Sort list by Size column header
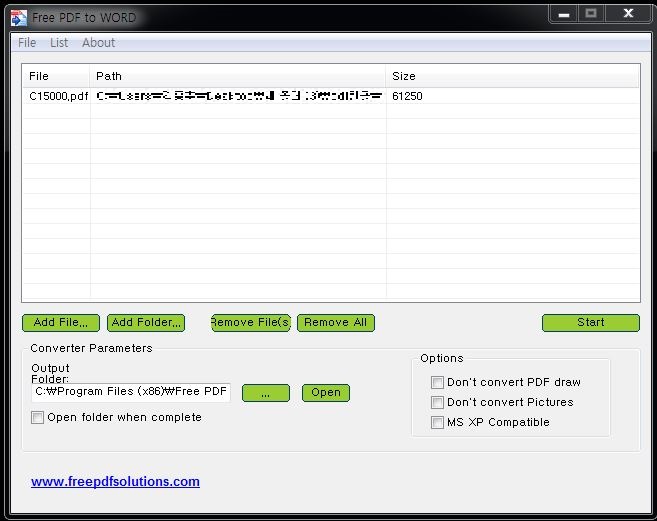657x521 pixels. (512, 76)
